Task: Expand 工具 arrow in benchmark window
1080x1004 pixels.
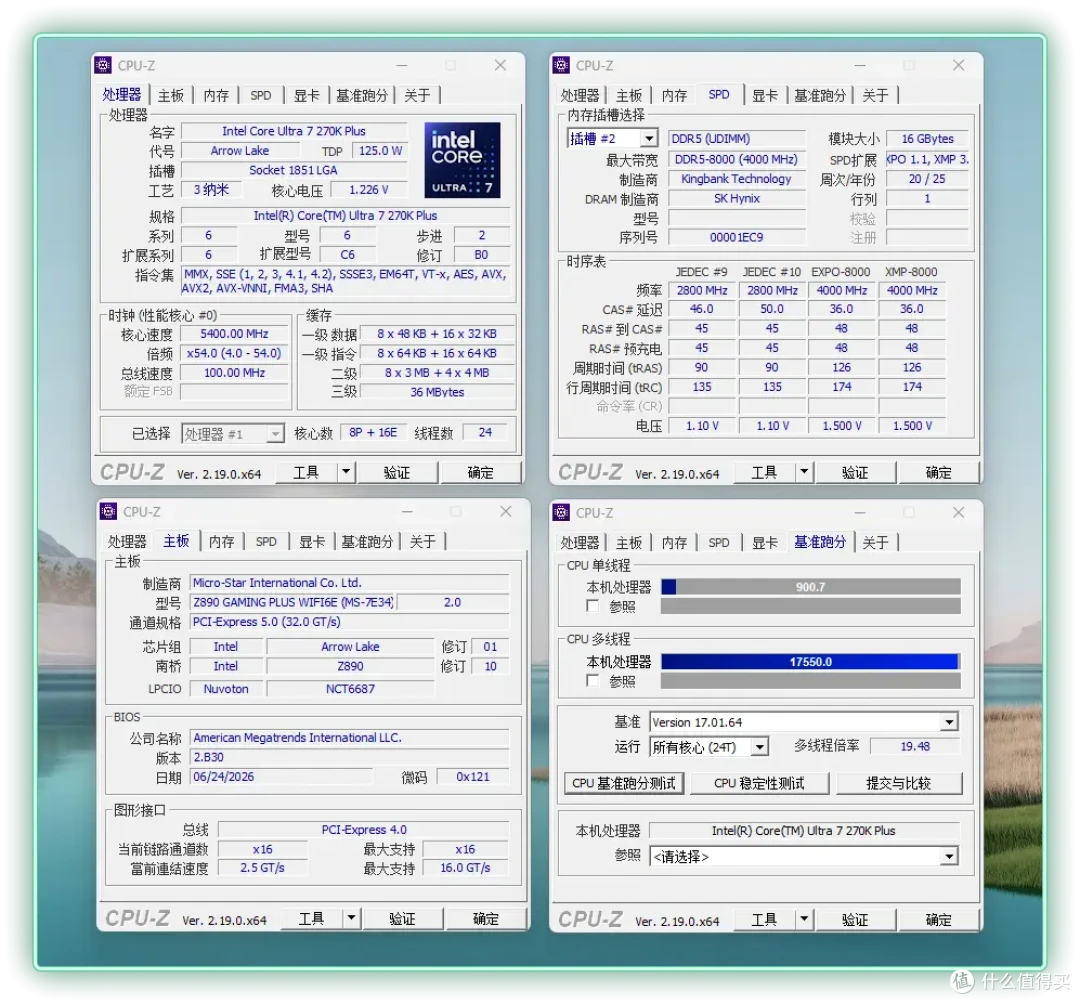Action: tap(804, 919)
